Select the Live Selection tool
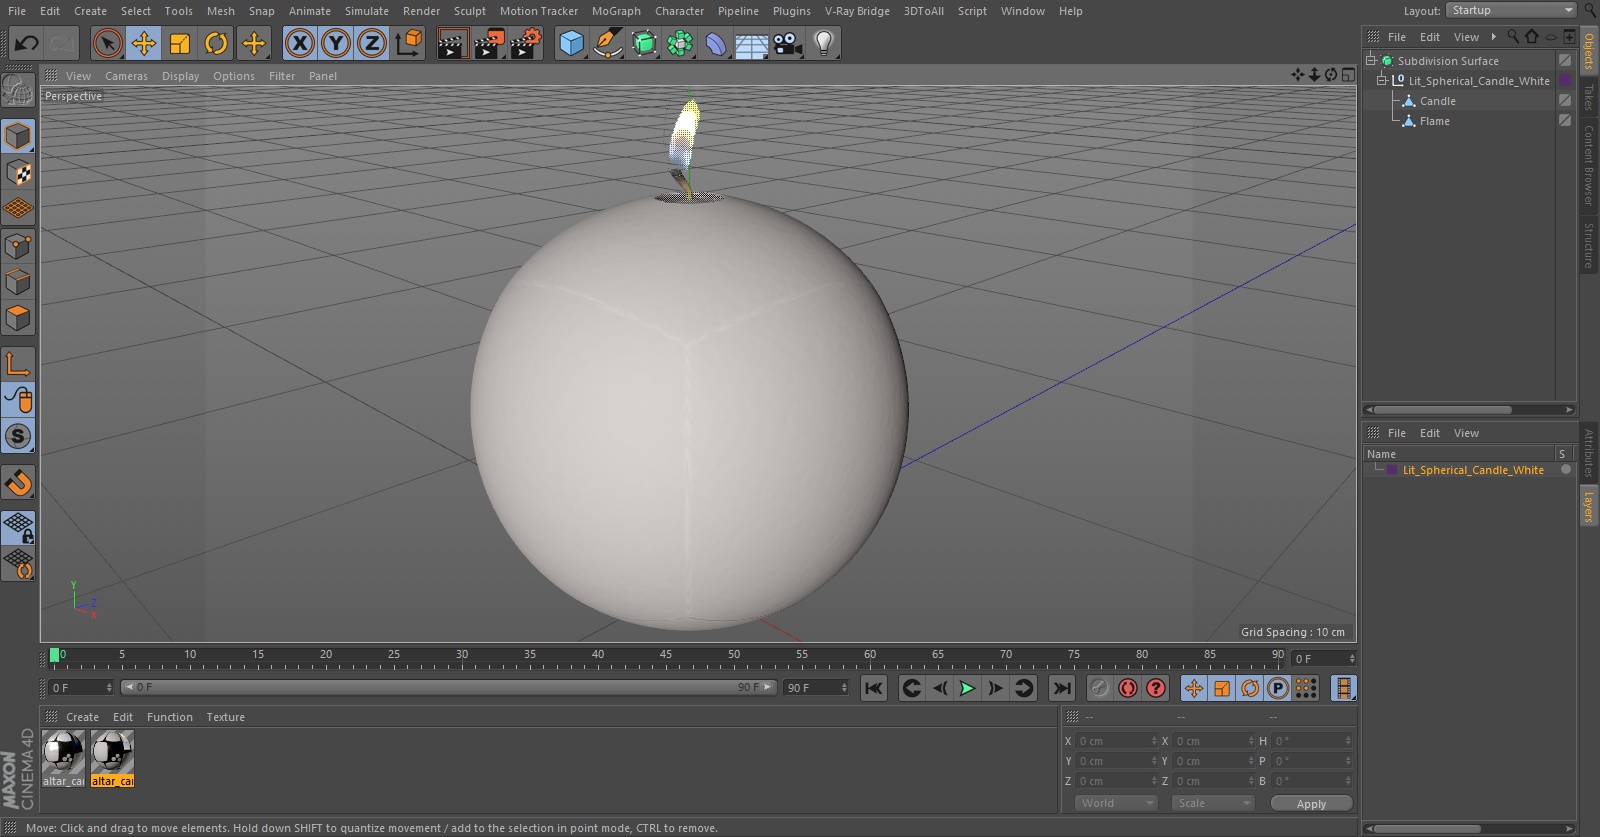This screenshot has width=1600, height=837. (107, 43)
